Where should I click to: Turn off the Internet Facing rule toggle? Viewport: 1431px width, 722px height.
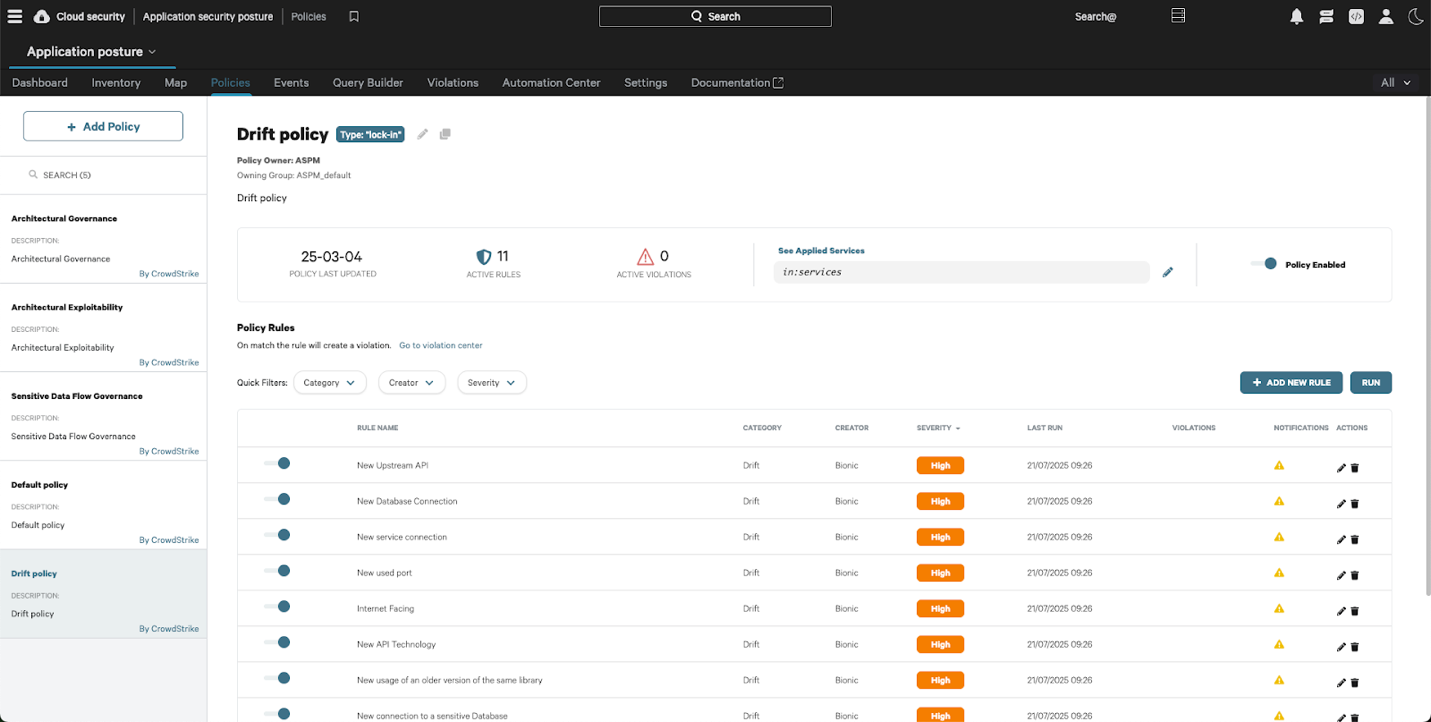pyautogui.click(x=277, y=606)
